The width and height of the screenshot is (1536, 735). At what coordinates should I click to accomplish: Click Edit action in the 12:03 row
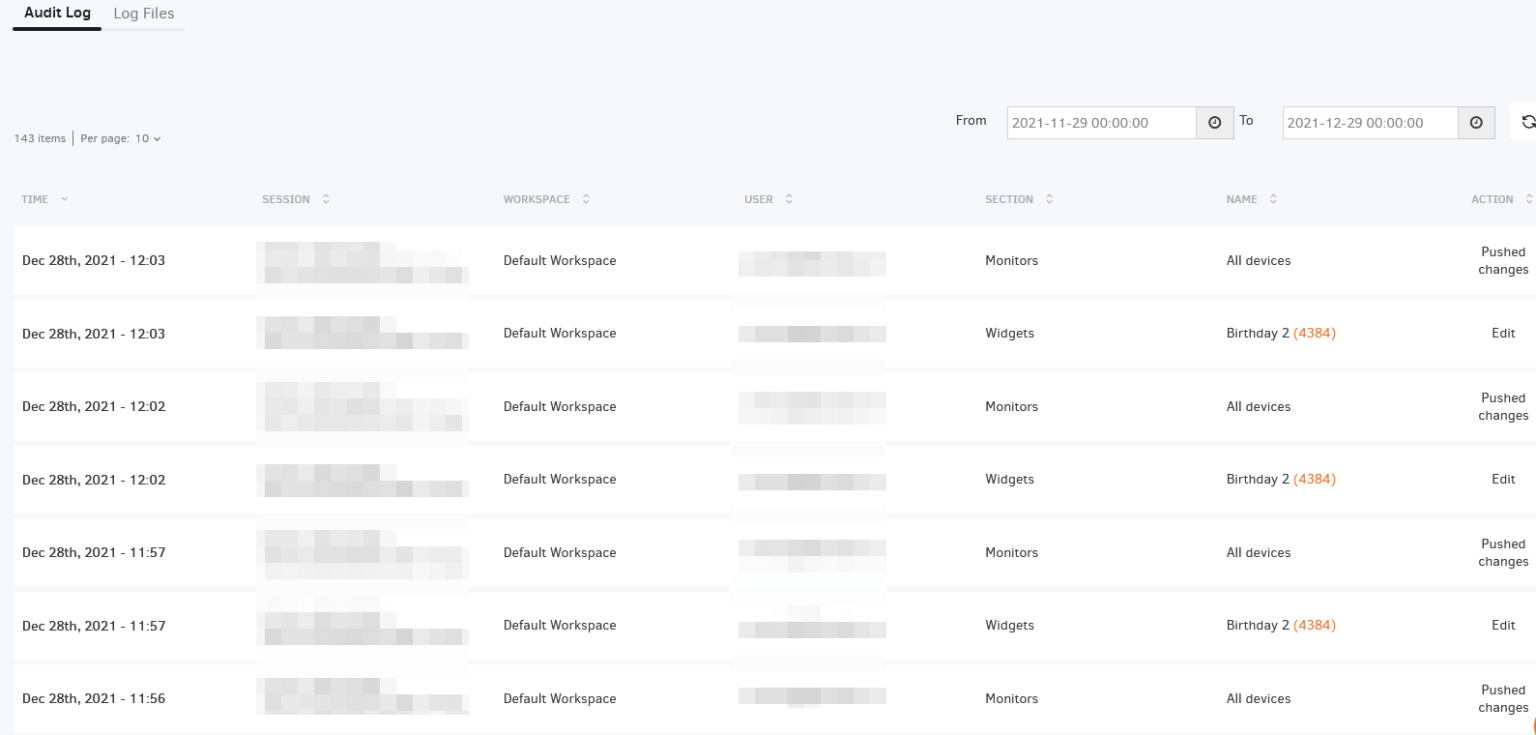click(1503, 334)
